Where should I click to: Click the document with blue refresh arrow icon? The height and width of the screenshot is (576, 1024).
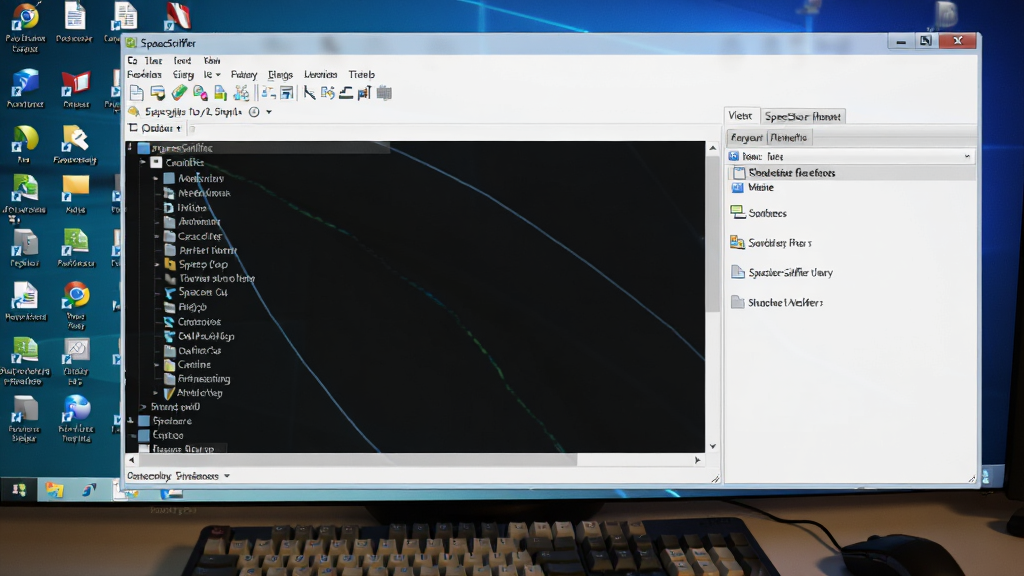click(328, 93)
